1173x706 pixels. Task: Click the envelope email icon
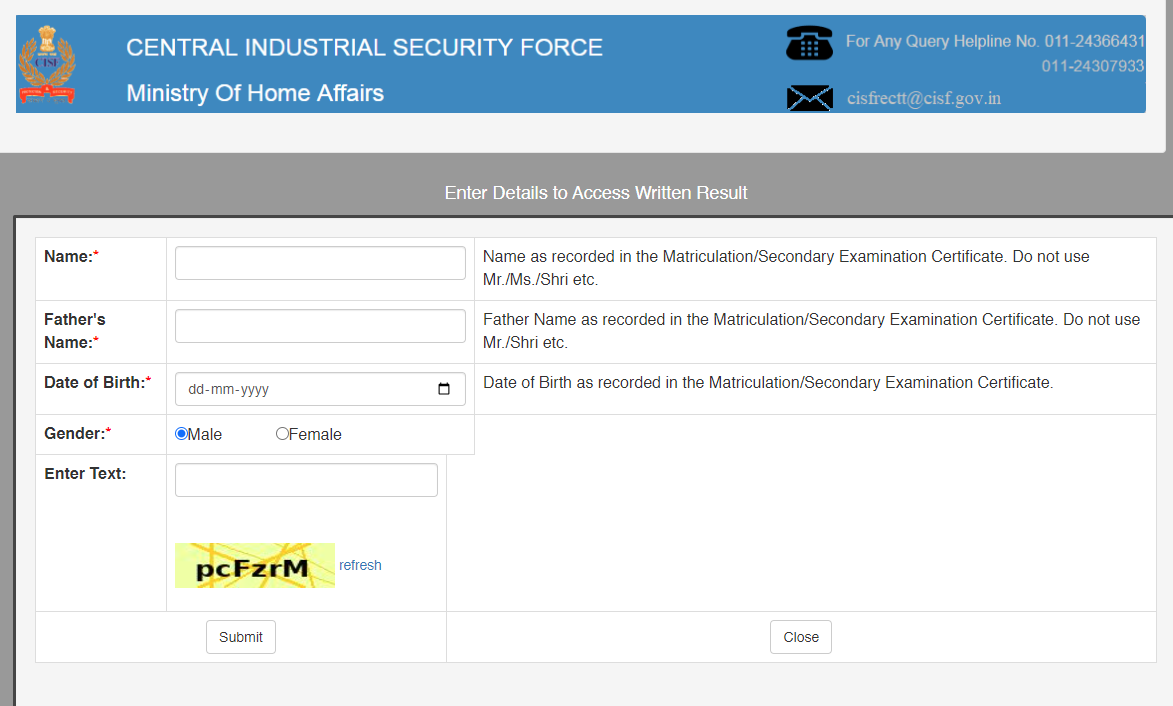pos(809,98)
